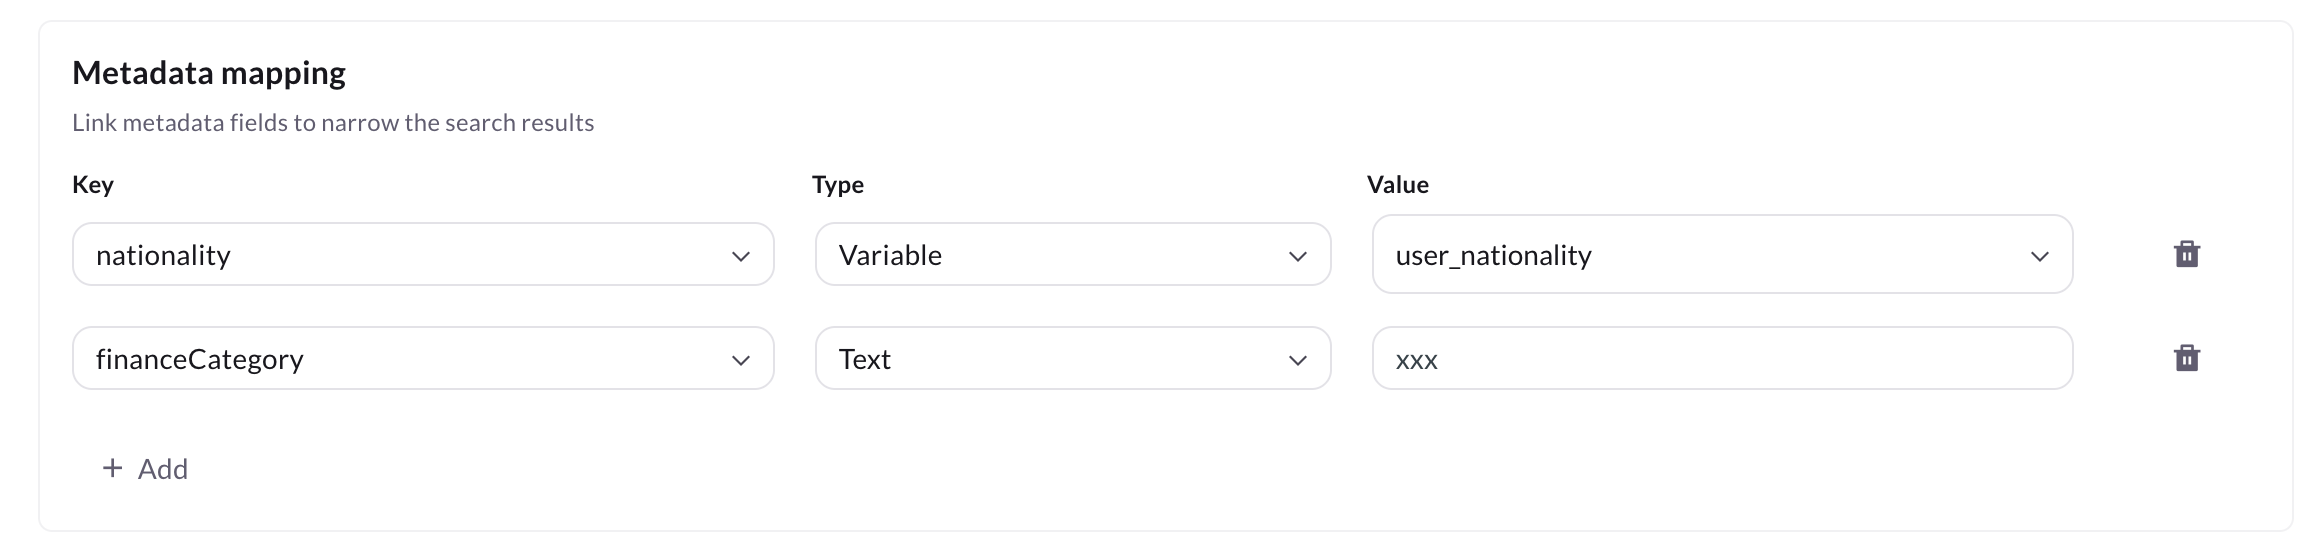
Task: Click the chevron in the nationality key field
Action: tap(740, 256)
